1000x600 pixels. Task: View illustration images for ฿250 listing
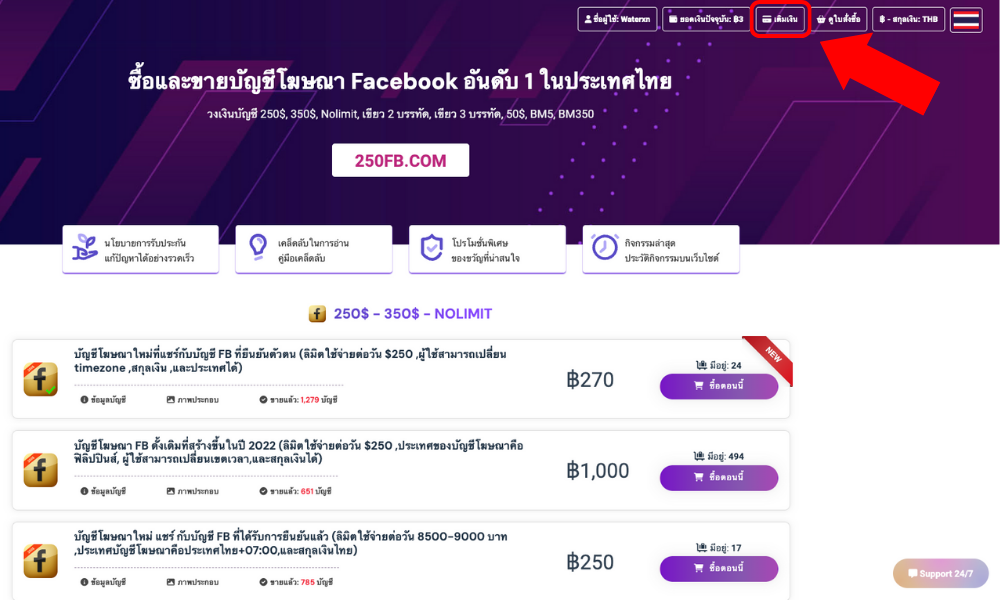(x=193, y=582)
